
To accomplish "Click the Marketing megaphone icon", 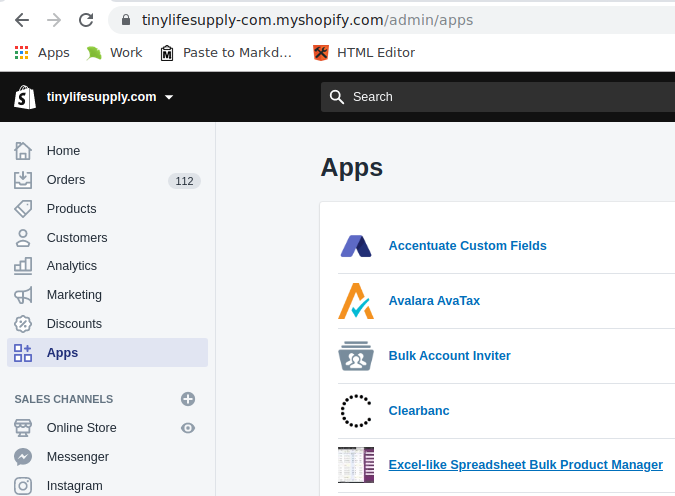I will click(23, 295).
